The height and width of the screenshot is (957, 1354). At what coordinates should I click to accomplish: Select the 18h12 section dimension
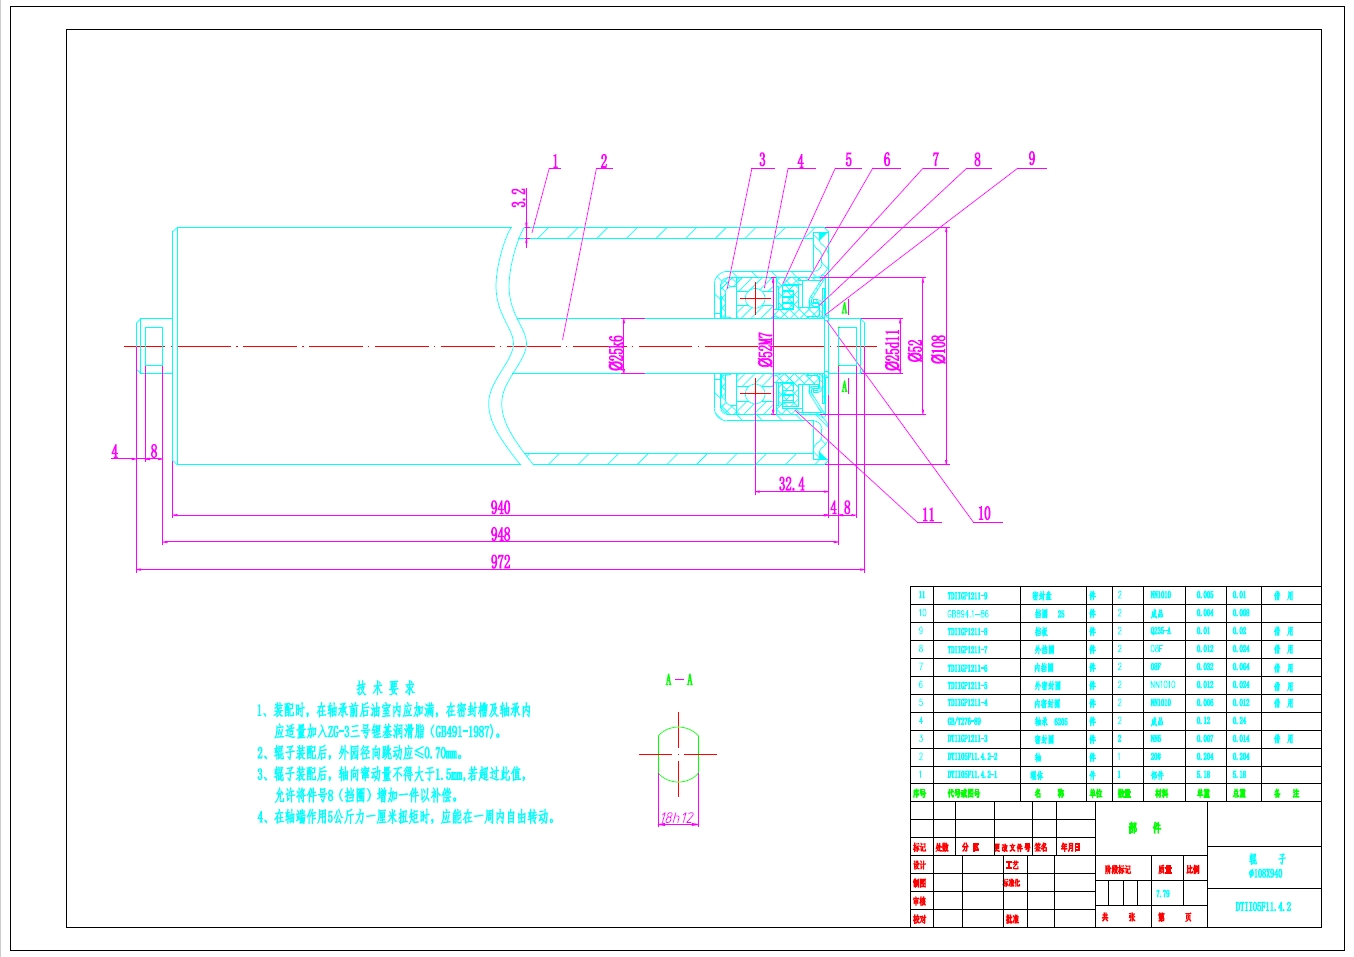click(x=677, y=818)
